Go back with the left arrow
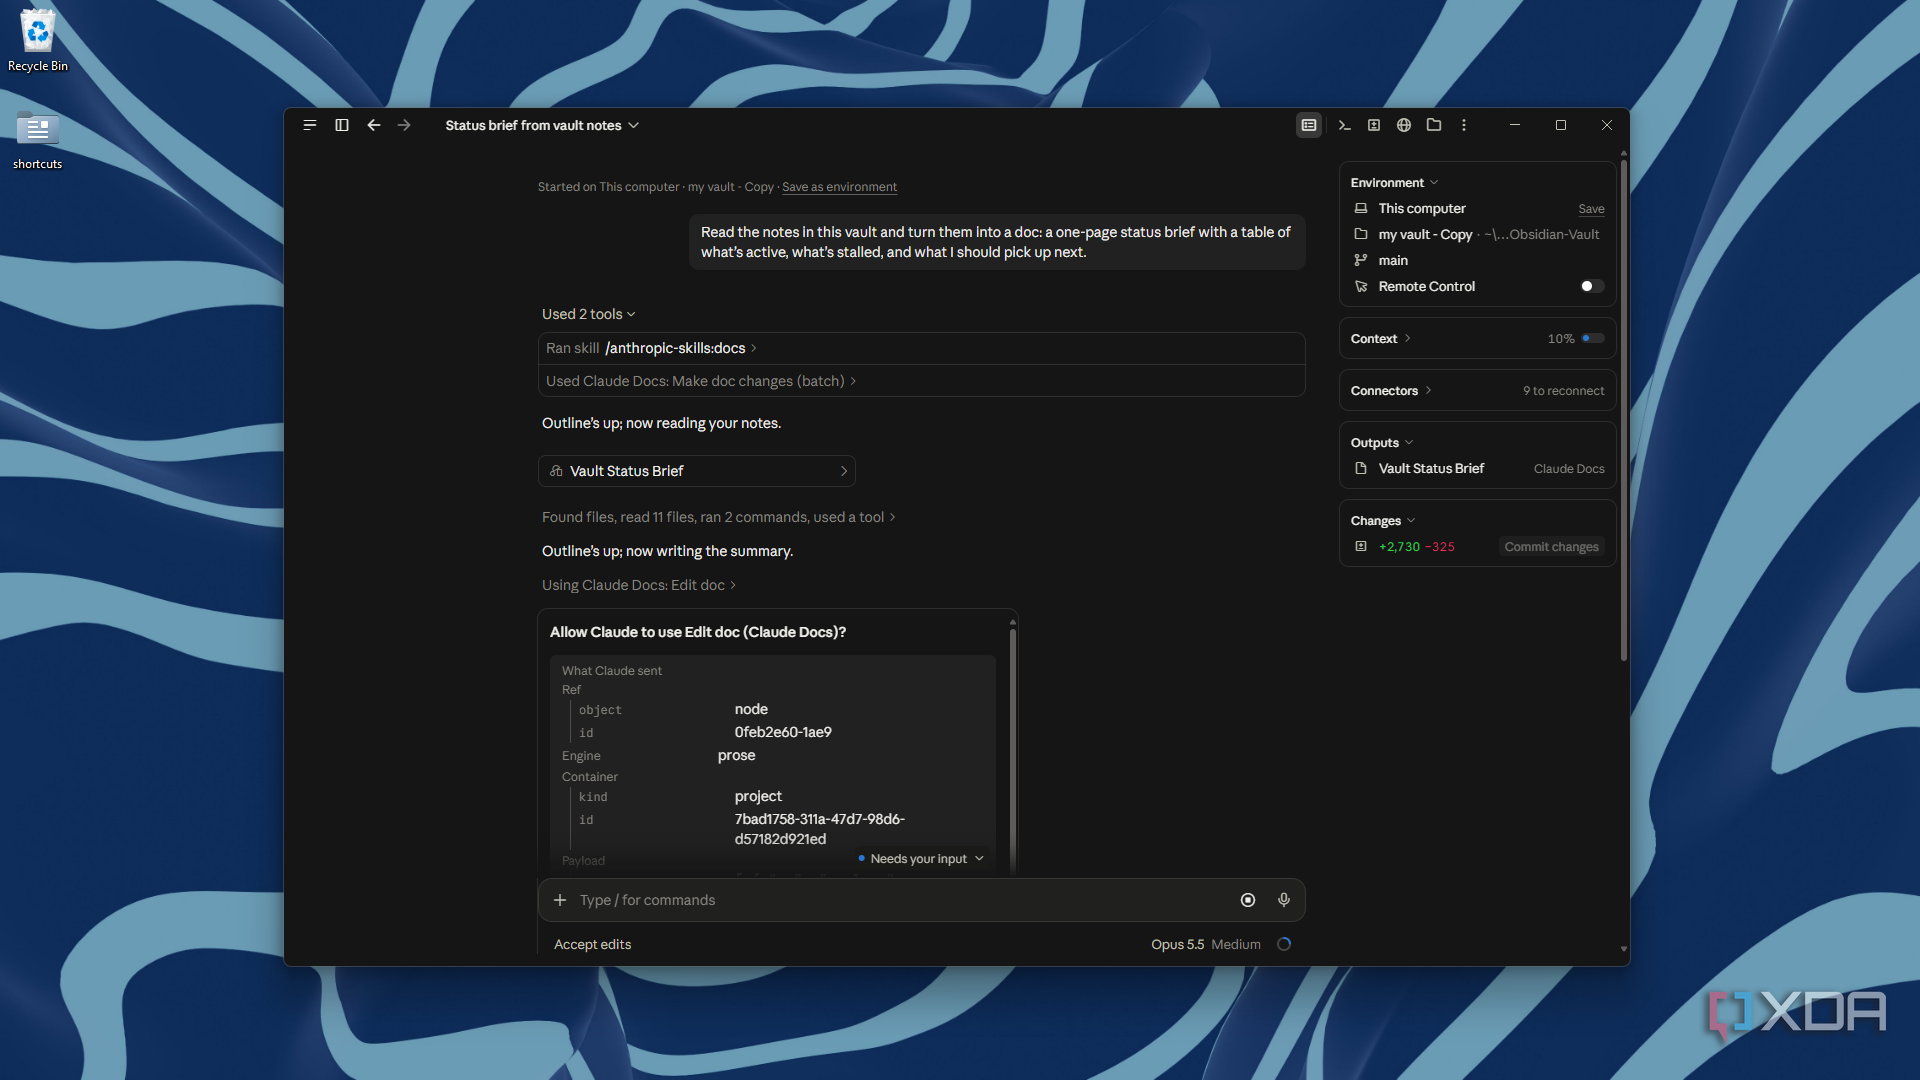 pyautogui.click(x=374, y=125)
